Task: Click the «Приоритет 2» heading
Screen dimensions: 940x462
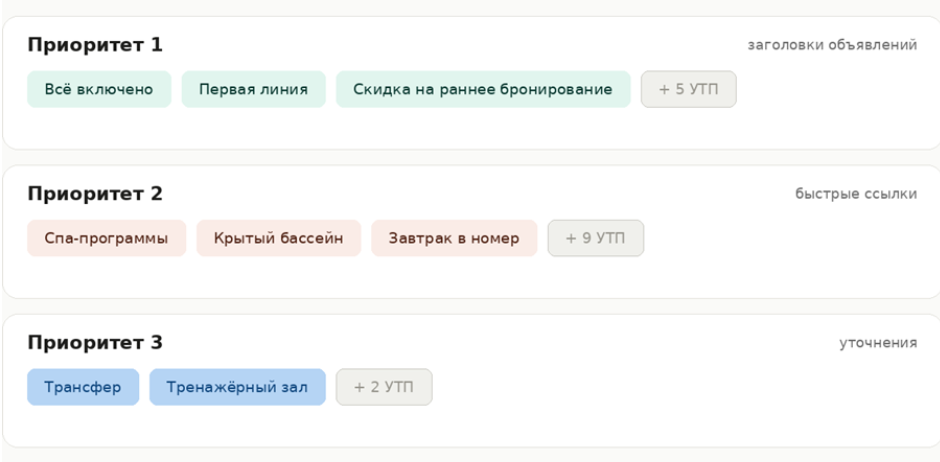Action: pos(95,194)
